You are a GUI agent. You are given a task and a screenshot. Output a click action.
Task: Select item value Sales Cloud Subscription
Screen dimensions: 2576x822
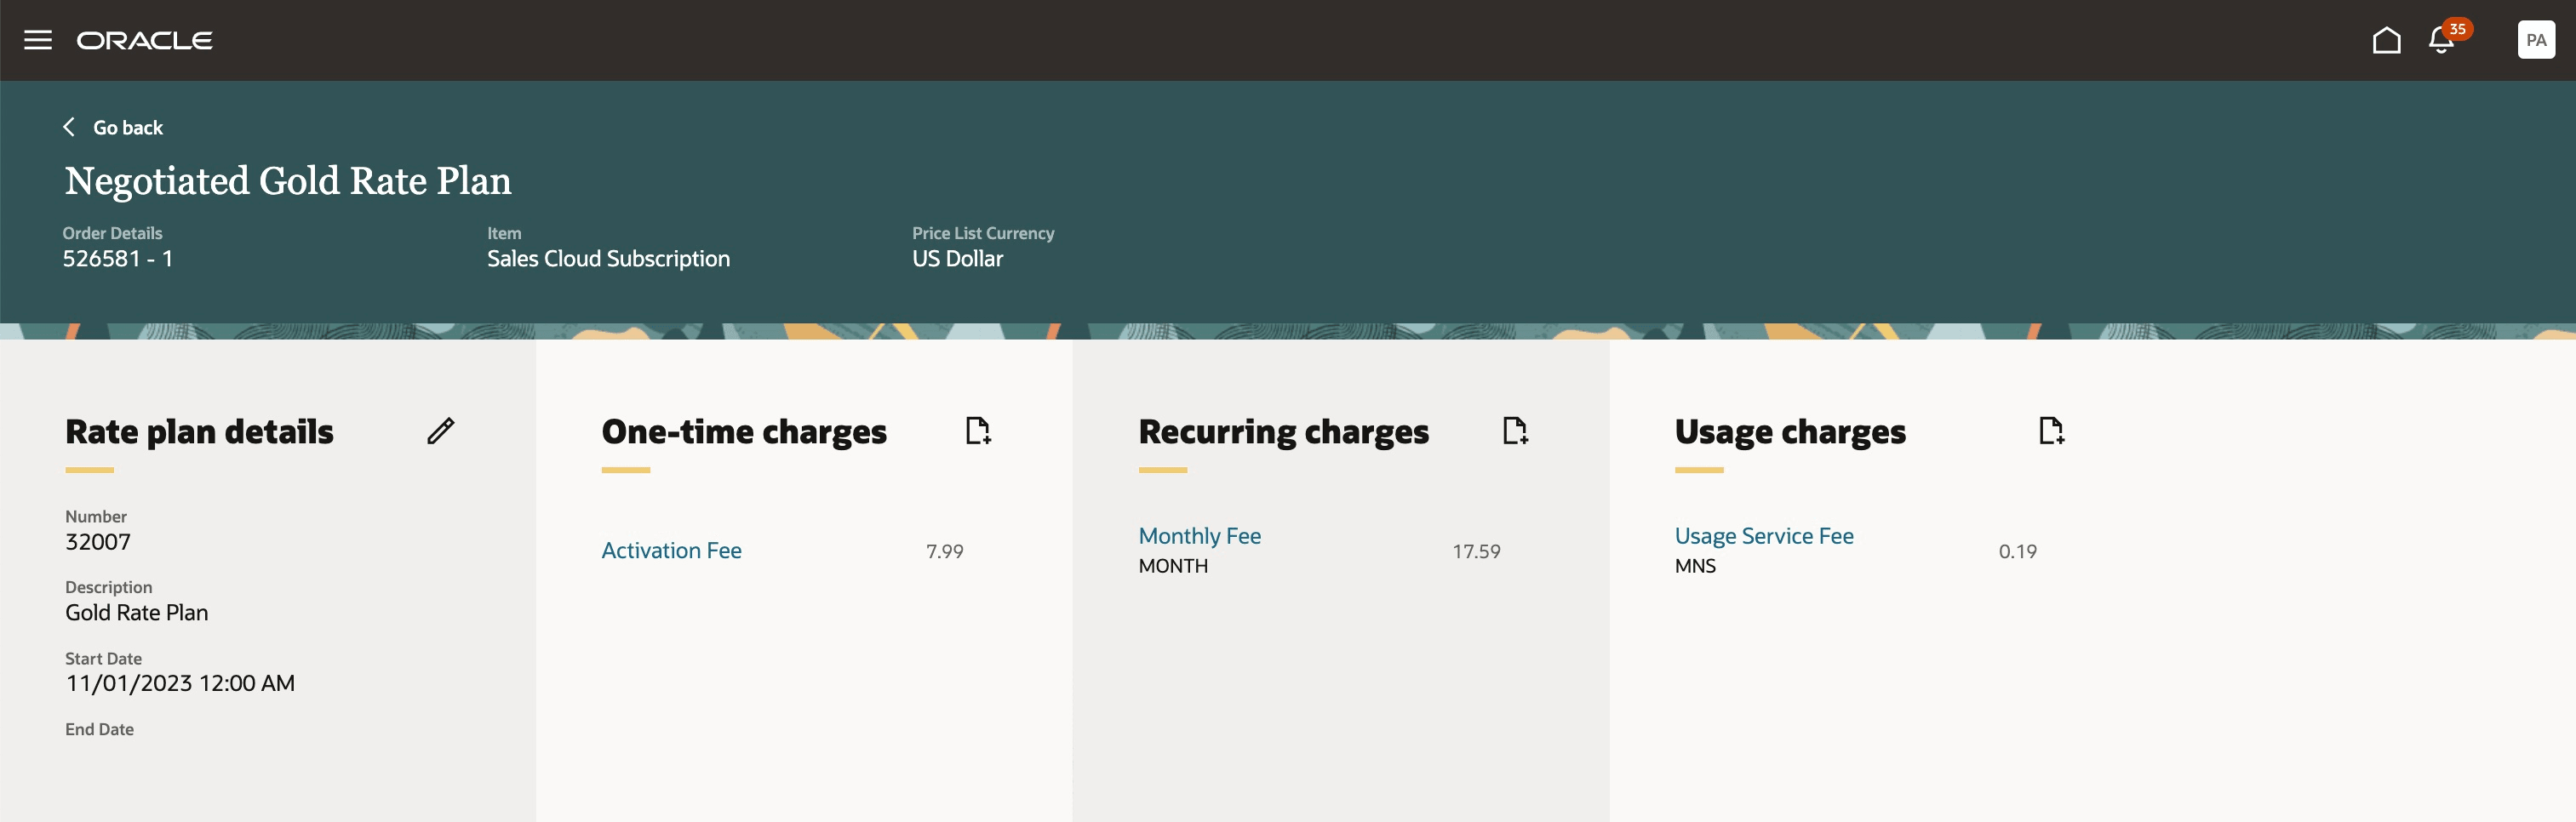point(608,259)
